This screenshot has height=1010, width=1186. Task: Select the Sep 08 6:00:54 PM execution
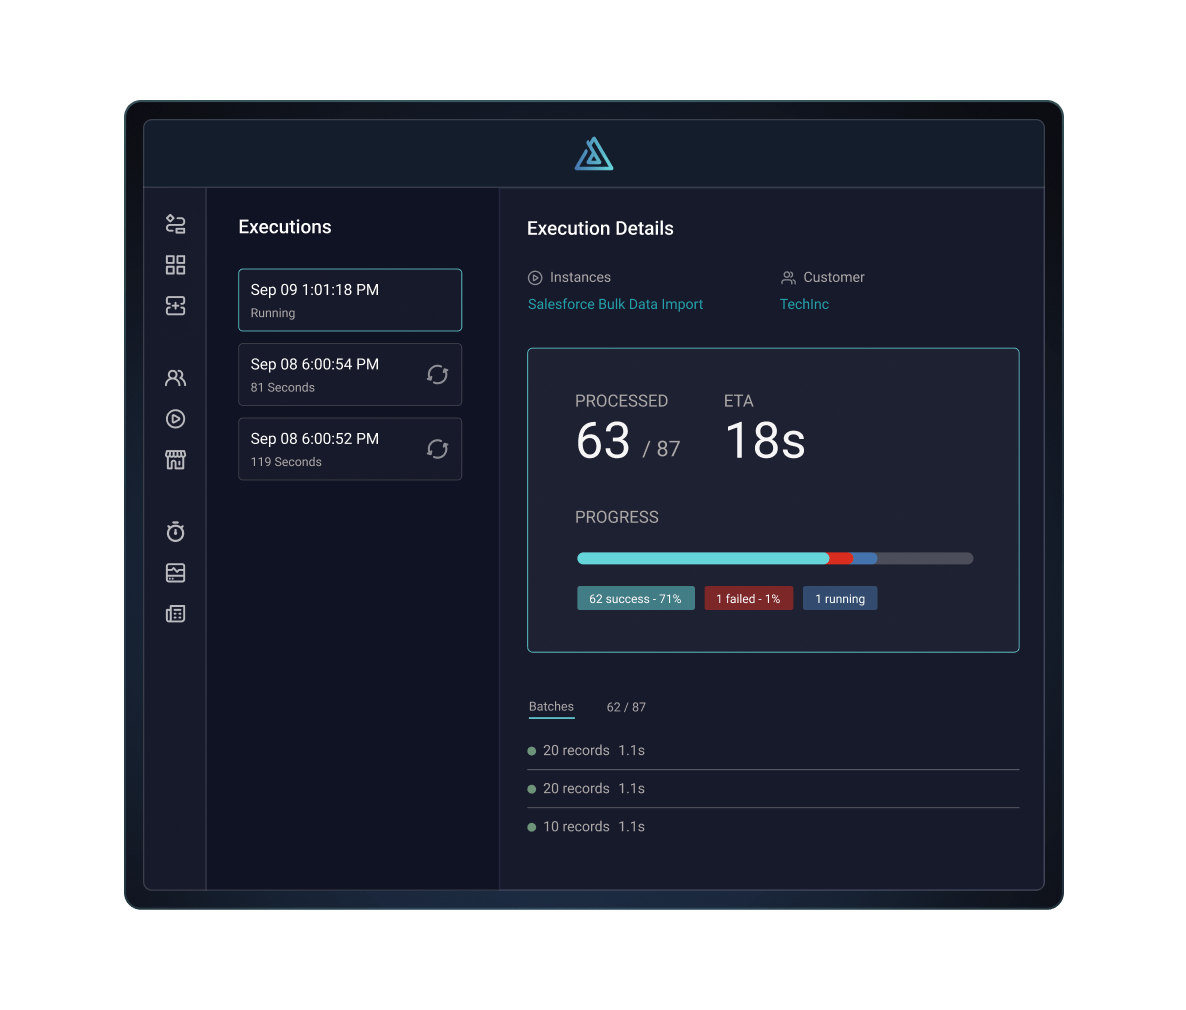coord(350,374)
